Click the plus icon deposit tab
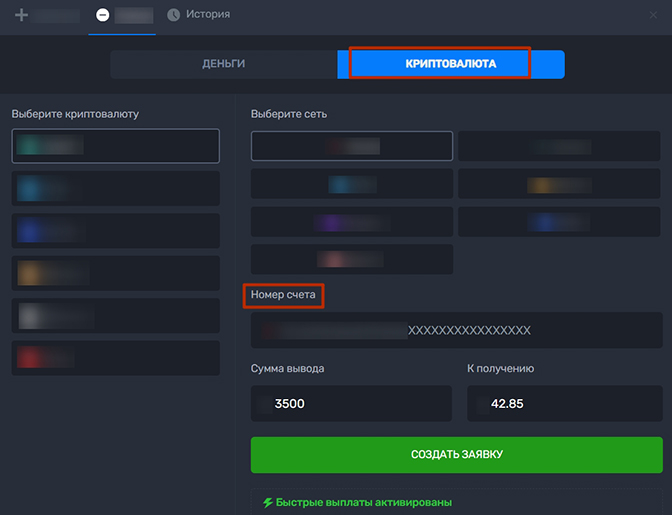 (x=46, y=15)
